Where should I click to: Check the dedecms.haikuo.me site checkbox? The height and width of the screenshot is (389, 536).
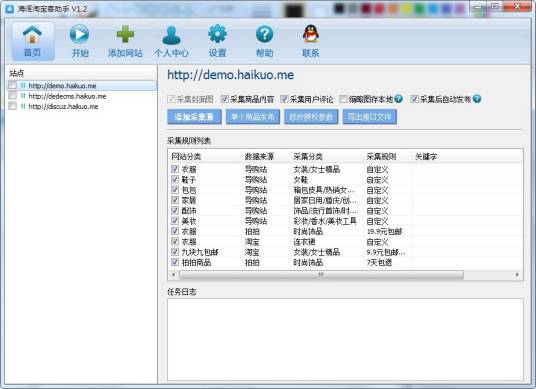[12, 95]
